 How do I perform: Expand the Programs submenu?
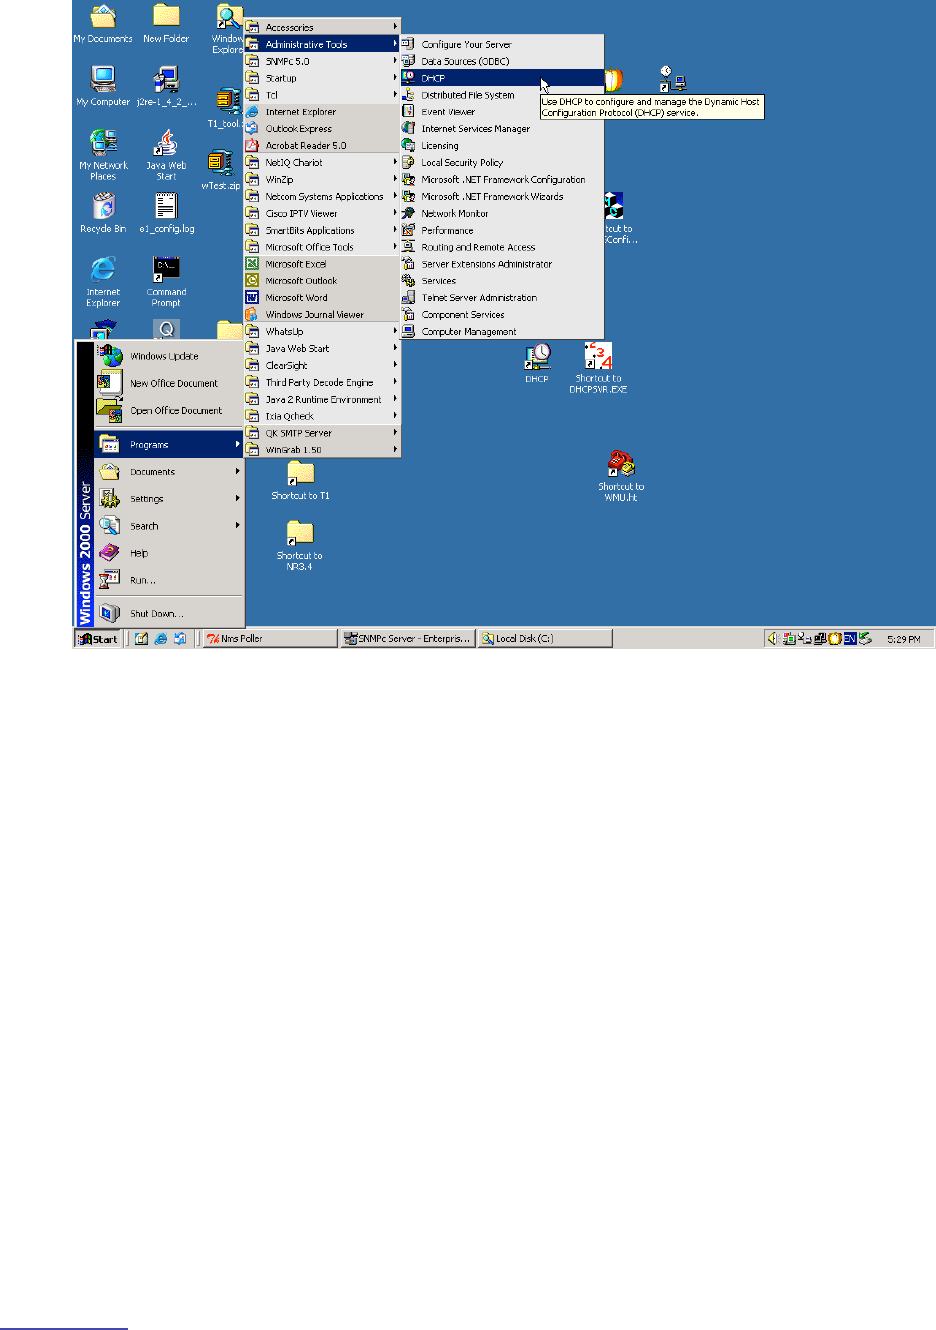point(169,444)
